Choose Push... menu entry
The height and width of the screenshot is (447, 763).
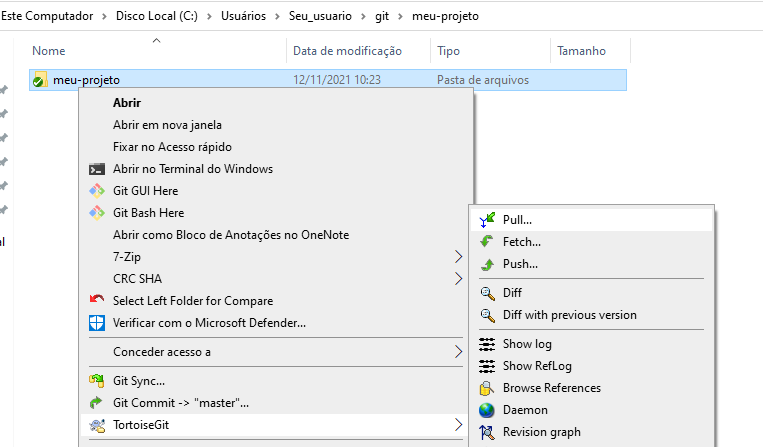click(592, 264)
